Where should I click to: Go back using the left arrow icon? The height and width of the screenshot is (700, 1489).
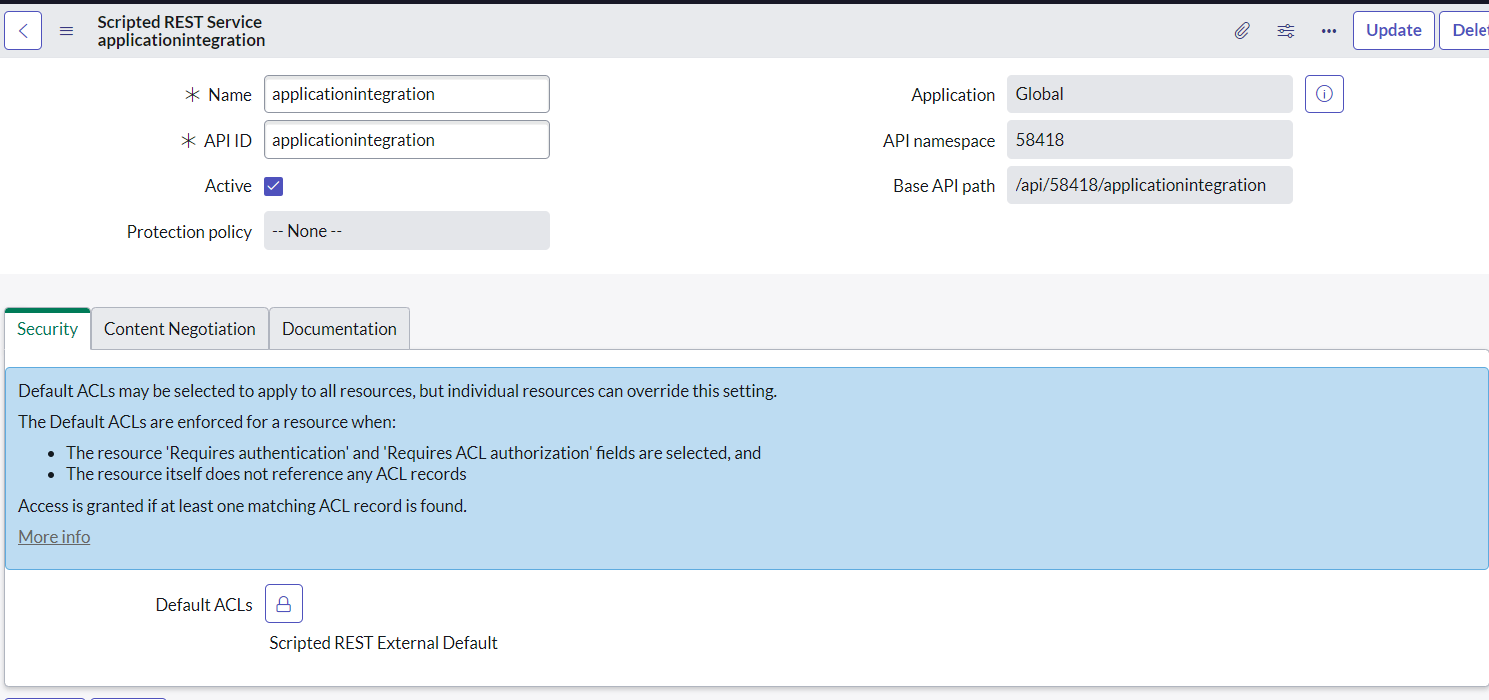tap(23, 30)
